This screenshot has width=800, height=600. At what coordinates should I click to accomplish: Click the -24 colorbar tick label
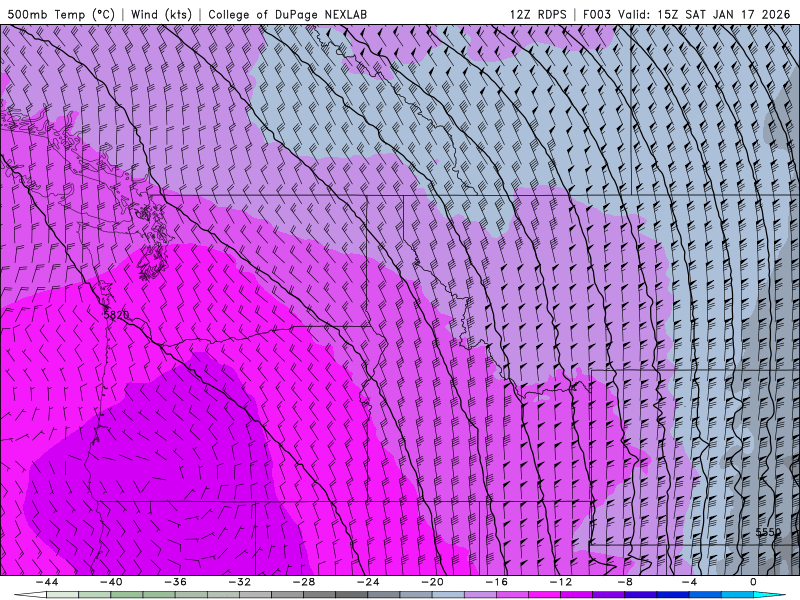(x=367, y=582)
